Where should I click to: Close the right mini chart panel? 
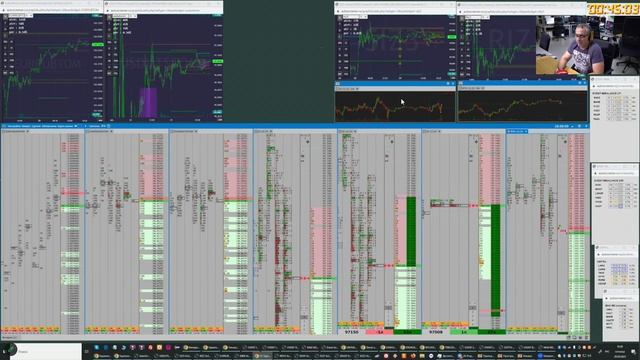(584, 83)
